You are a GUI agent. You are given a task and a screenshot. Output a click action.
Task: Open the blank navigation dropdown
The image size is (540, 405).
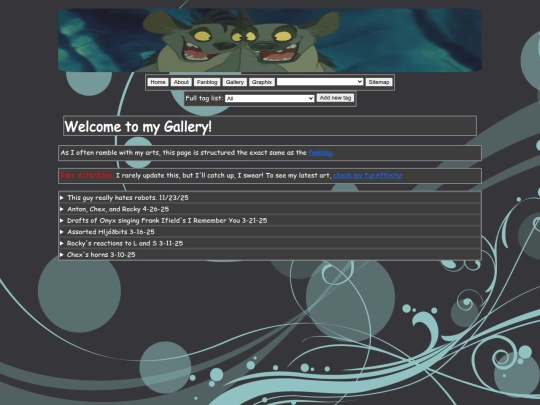point(320,82)
